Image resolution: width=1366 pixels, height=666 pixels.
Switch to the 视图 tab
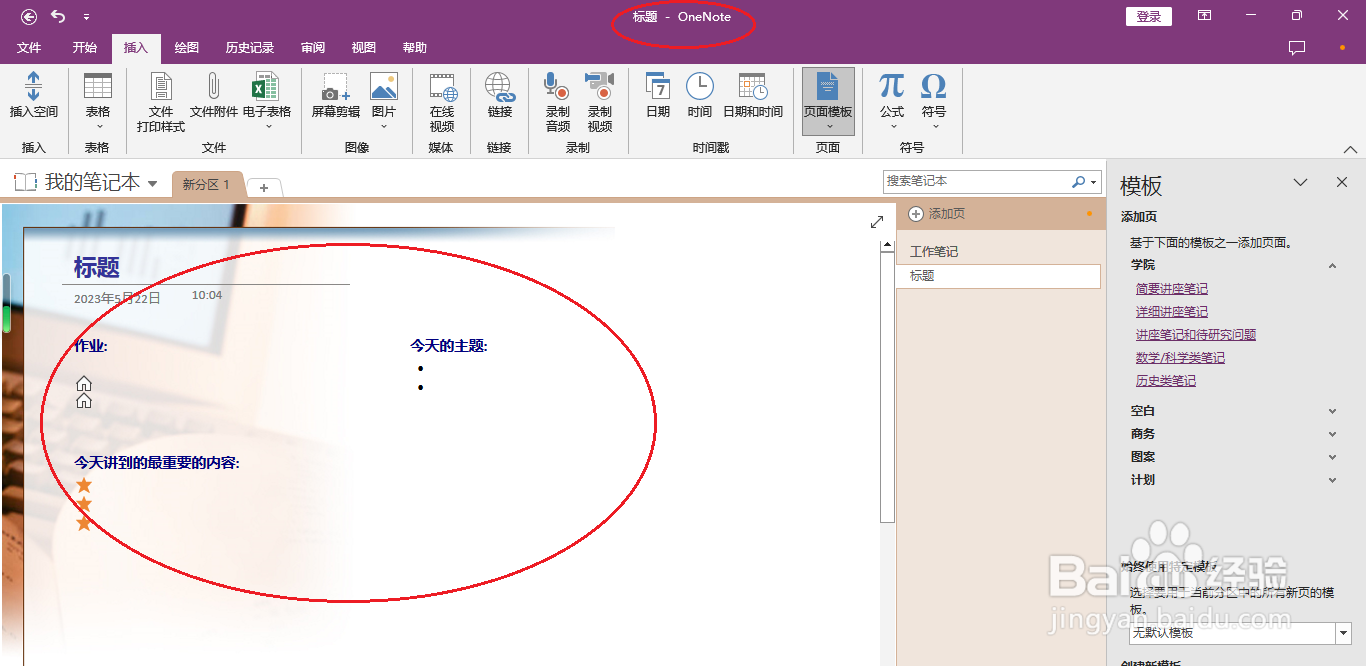pos(364,48)
